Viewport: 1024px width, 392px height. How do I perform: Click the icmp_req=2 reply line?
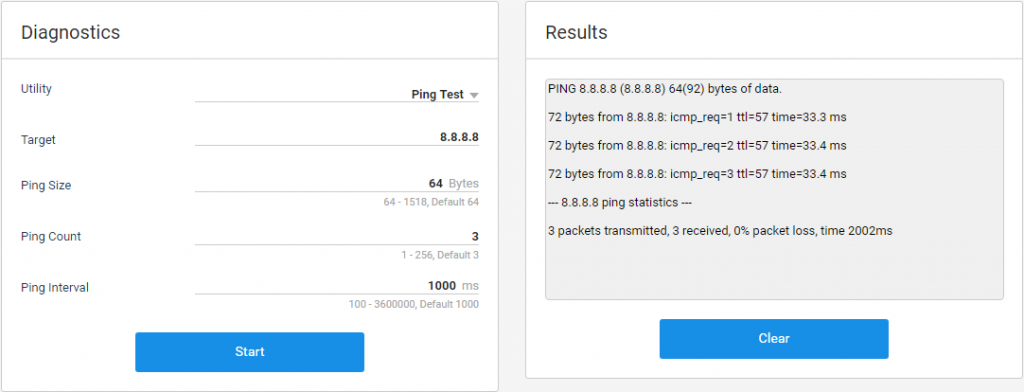pyautogui.click(x=697, y=146)
